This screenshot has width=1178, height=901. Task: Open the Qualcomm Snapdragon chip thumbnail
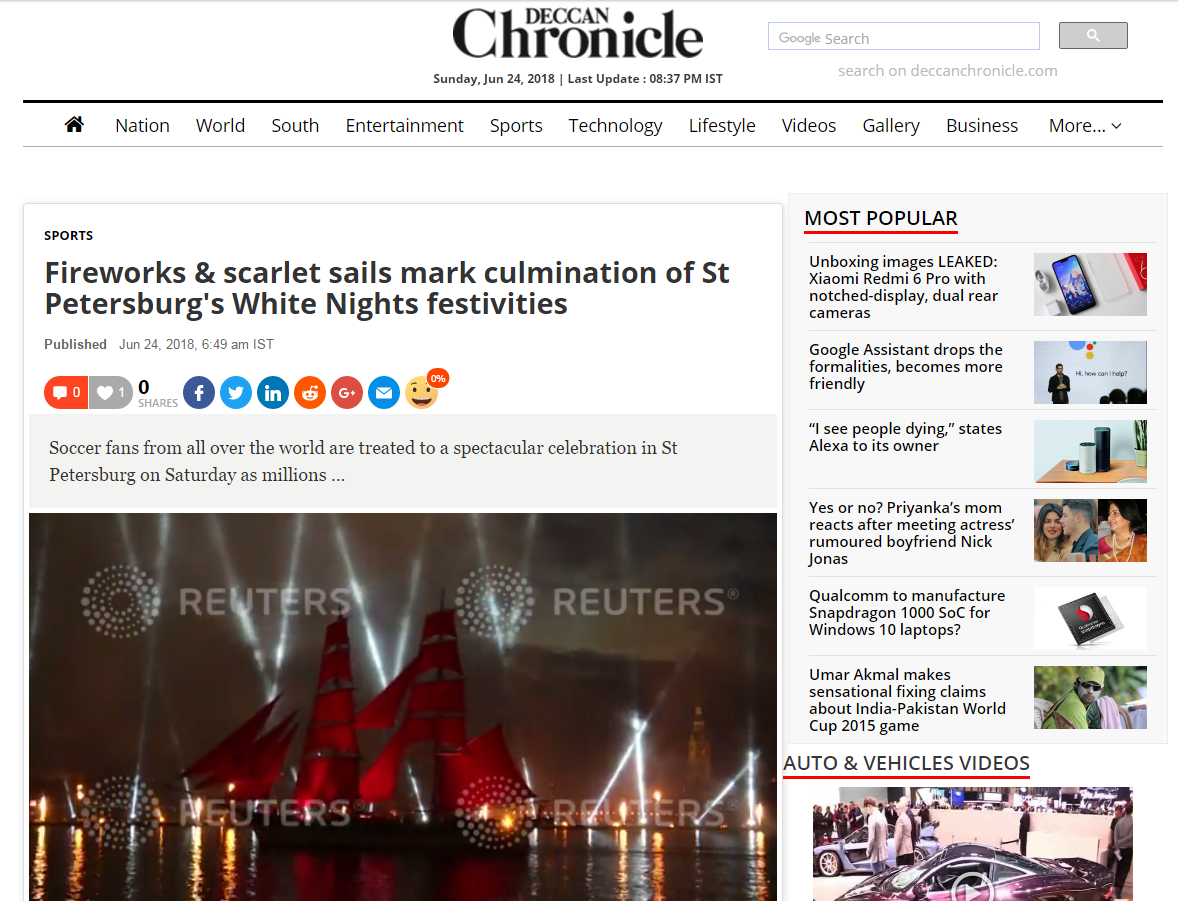coord(1090,618)
